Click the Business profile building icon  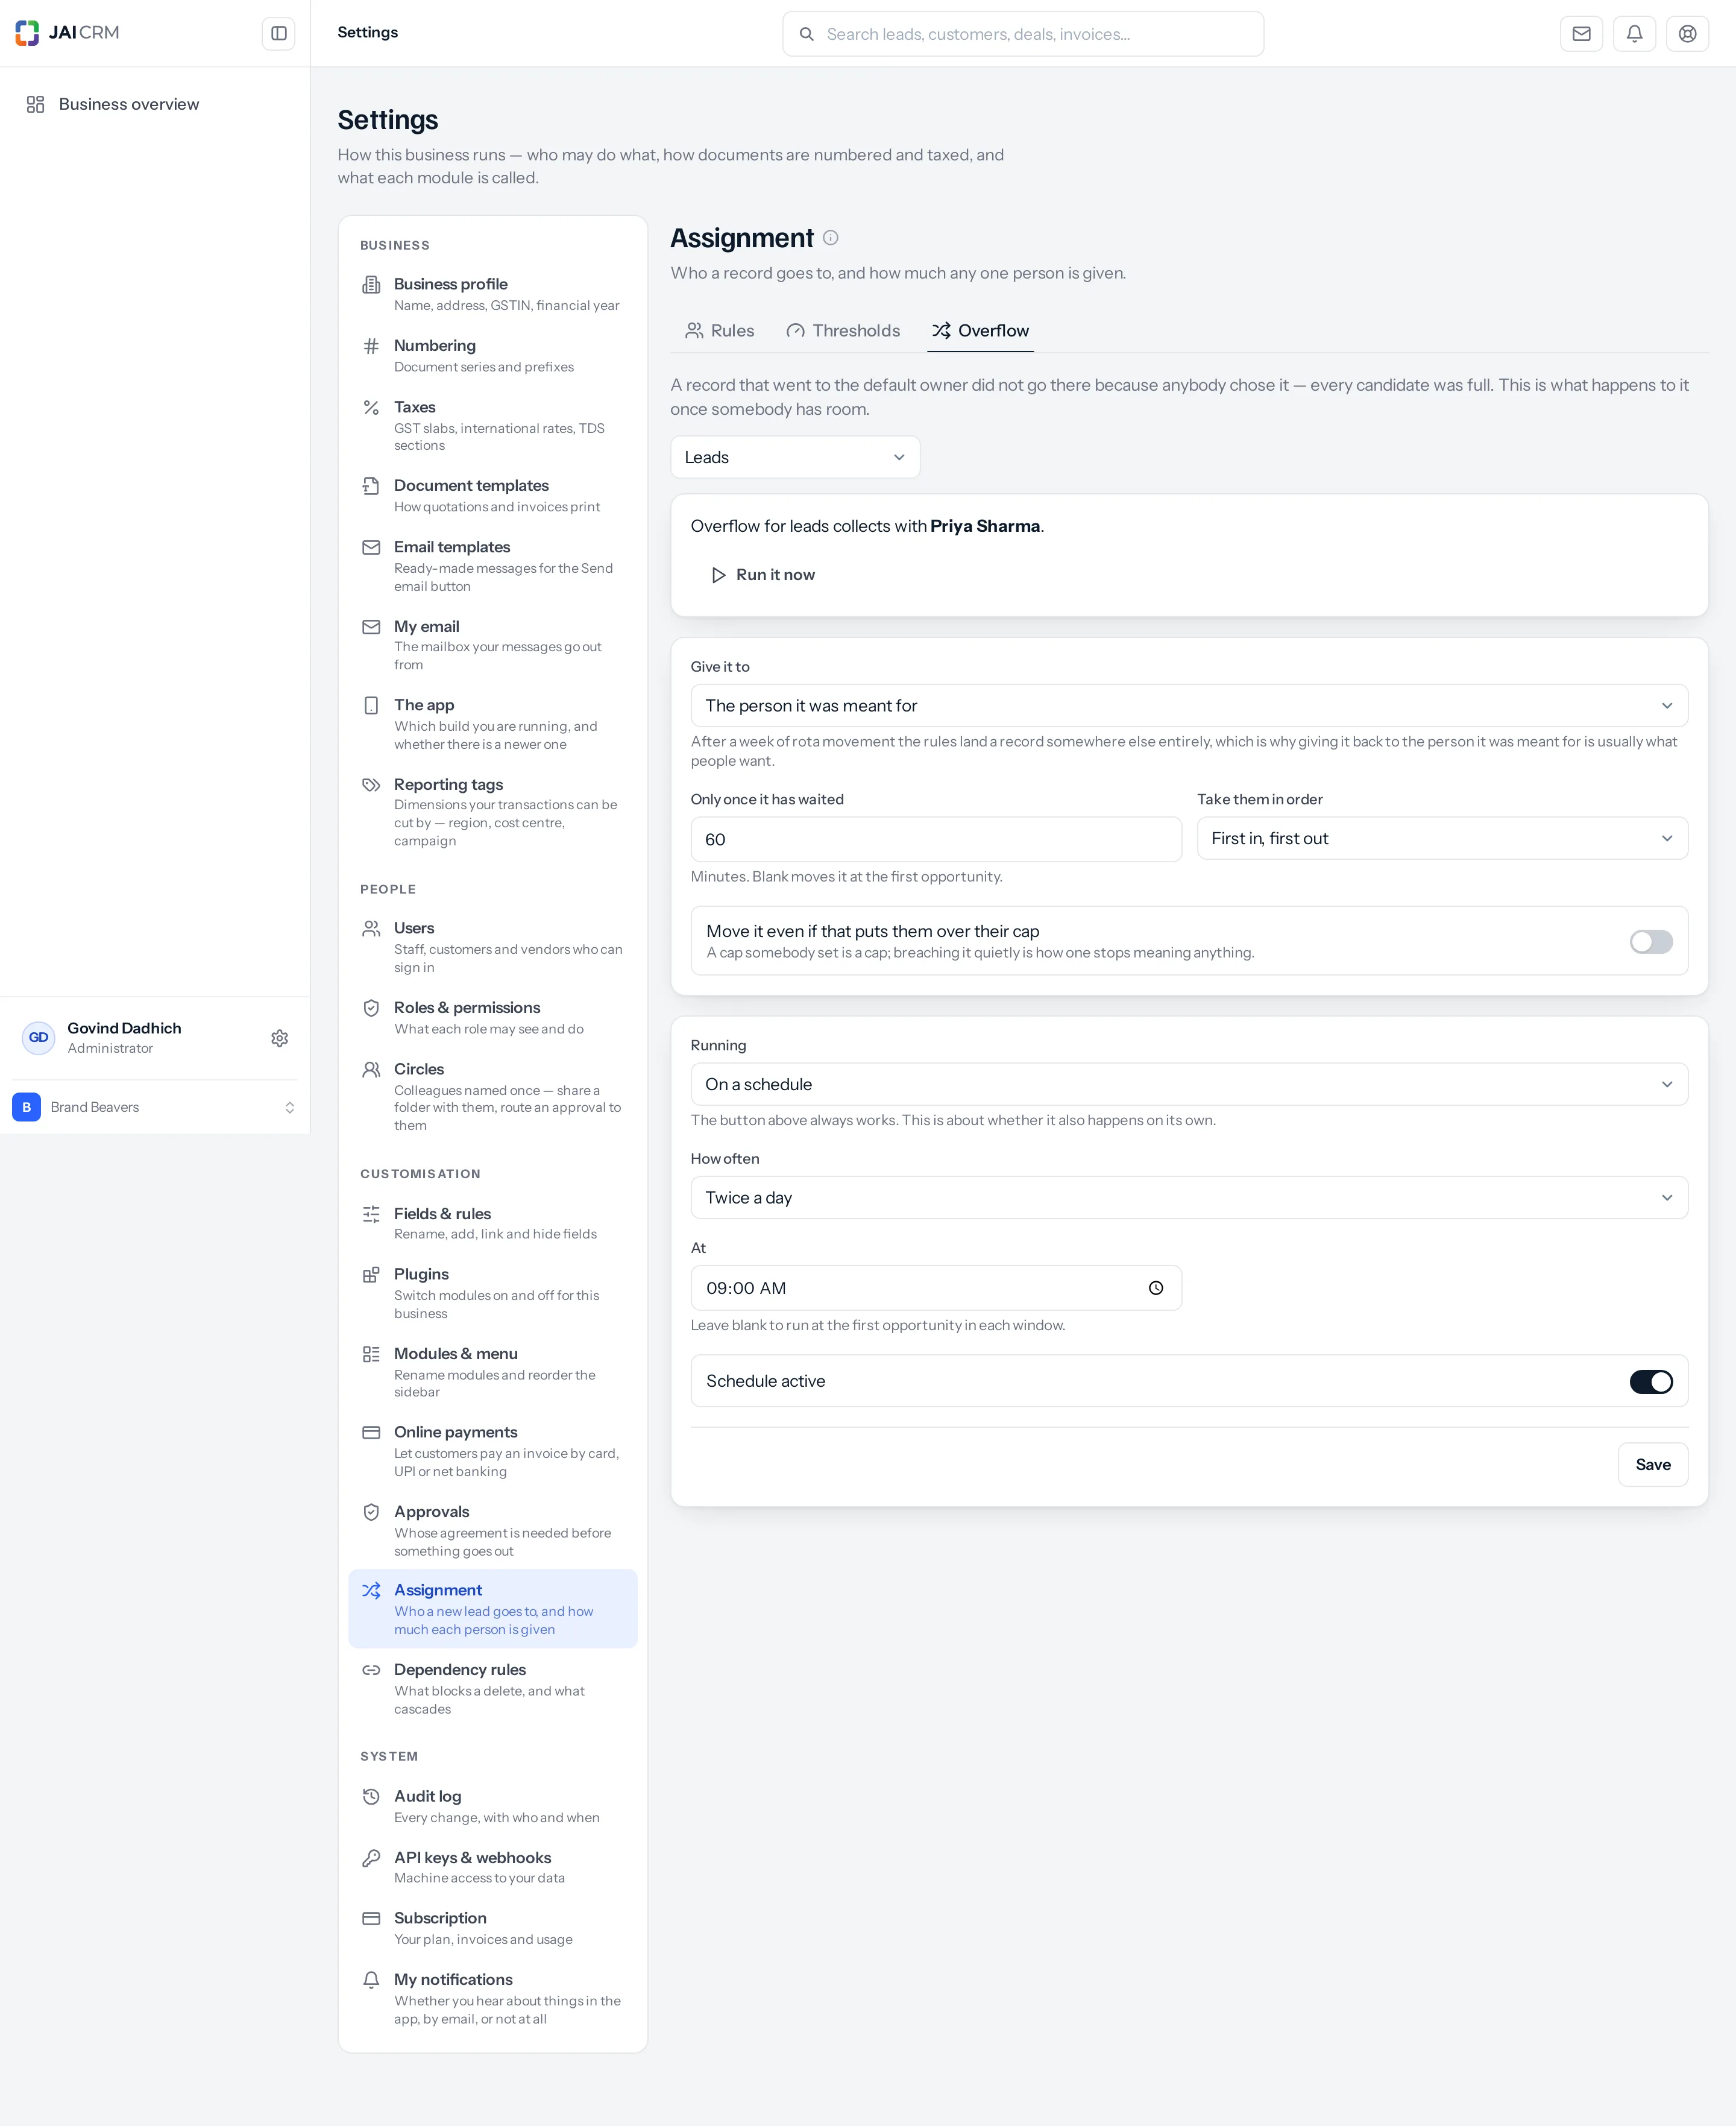point(371,285)
